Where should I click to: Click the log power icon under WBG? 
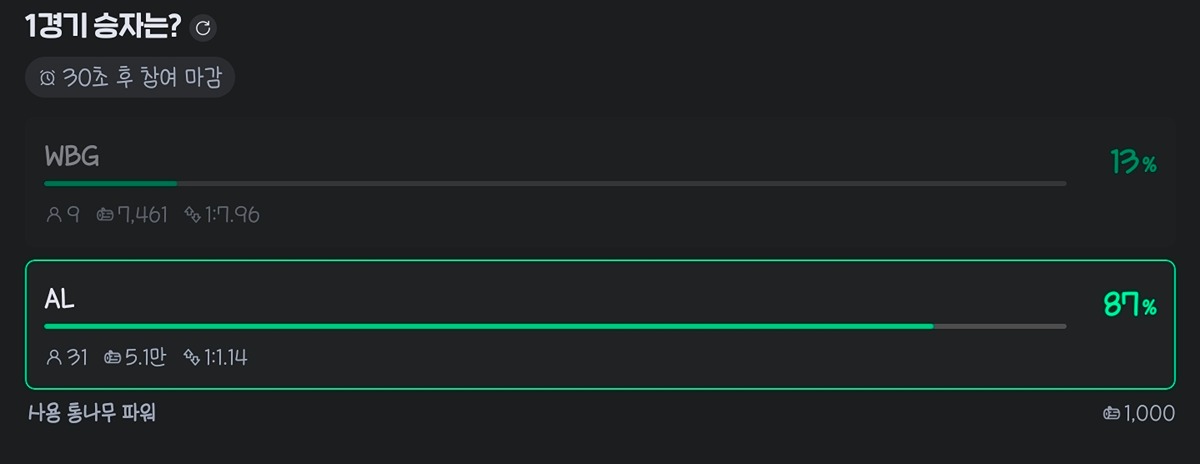click(106, 214)
